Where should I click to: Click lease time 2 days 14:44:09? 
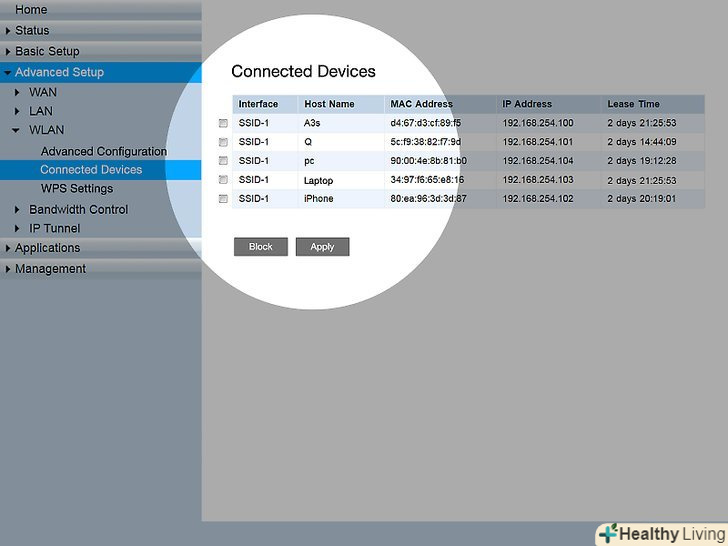642,142
